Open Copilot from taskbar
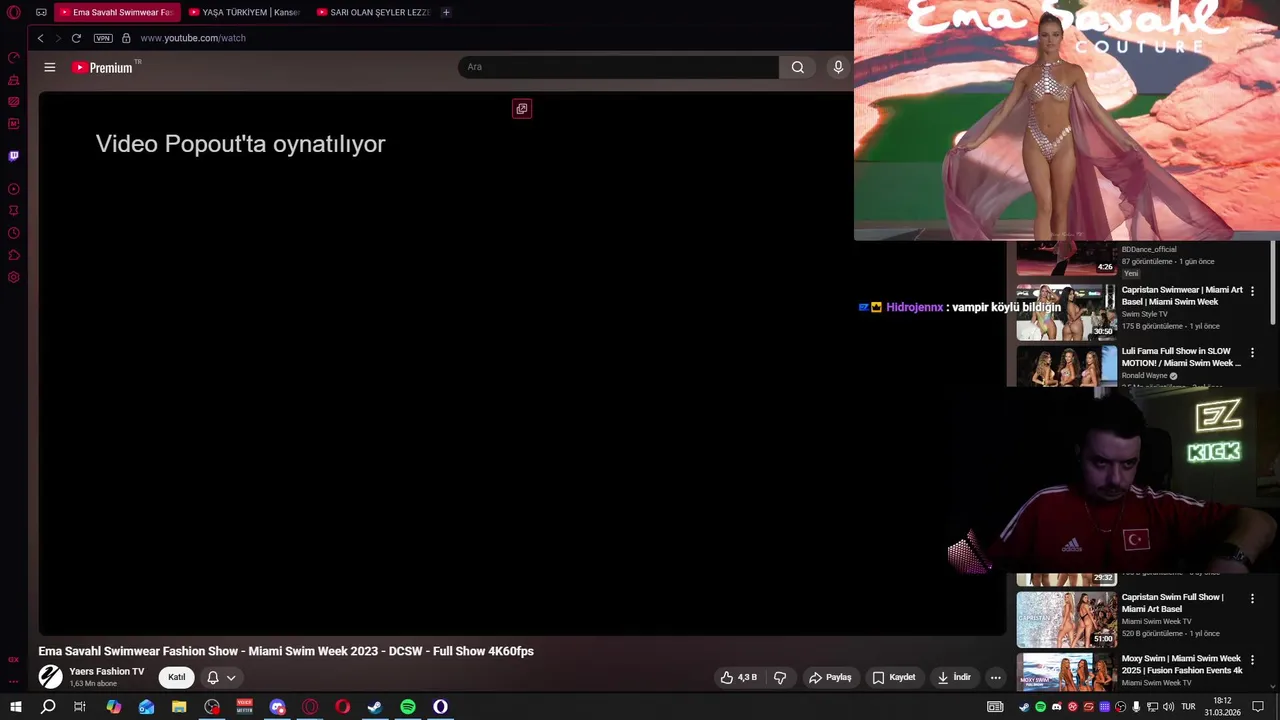This screenshot has height=720, width=1280. (114, 707)
